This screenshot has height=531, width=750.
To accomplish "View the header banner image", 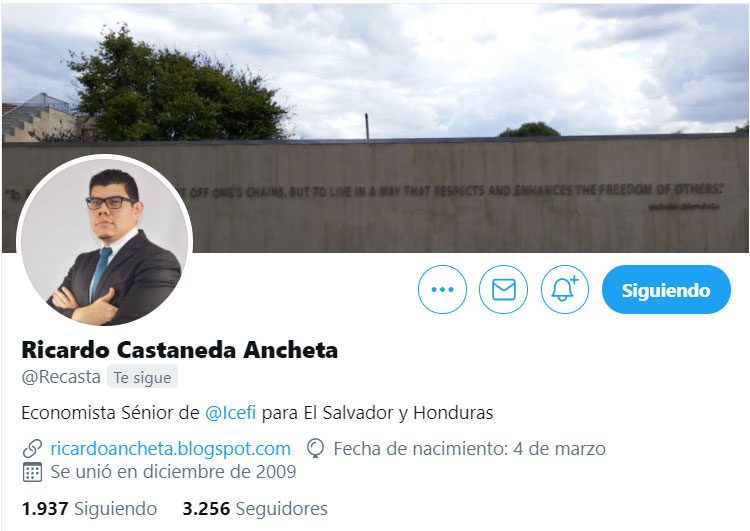I will tap(375, 127).
